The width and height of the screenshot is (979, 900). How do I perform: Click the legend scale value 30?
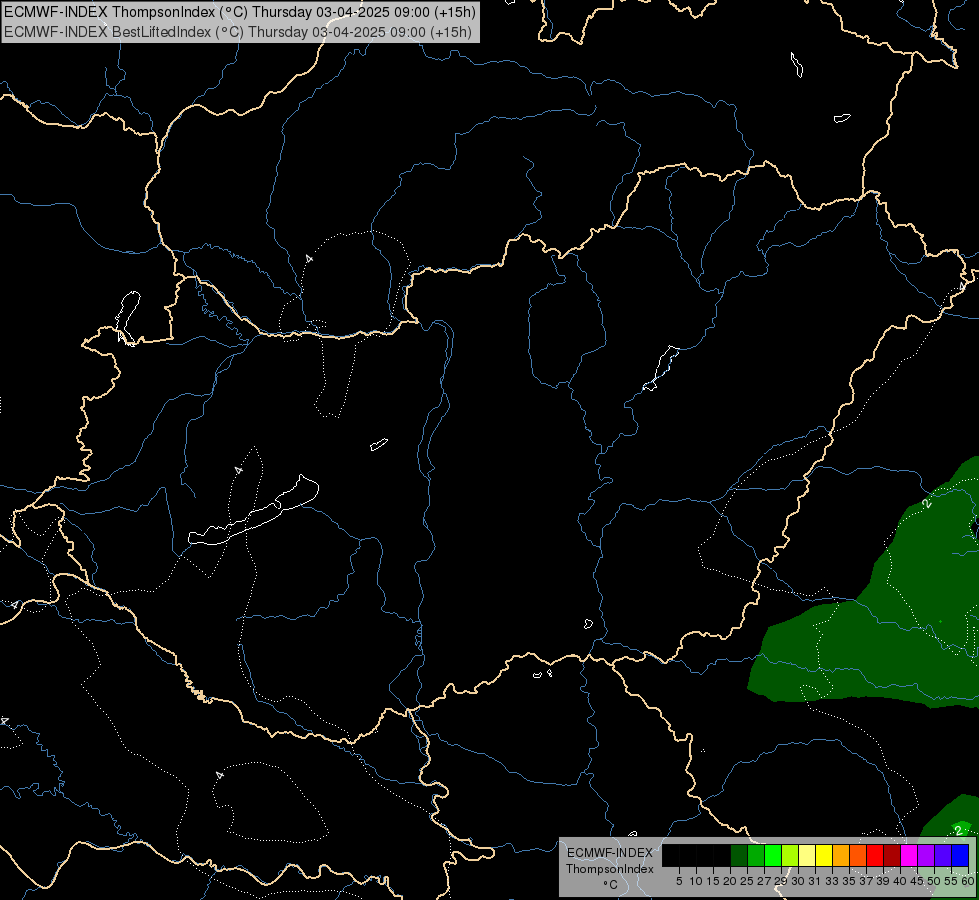tap(798, 881)
